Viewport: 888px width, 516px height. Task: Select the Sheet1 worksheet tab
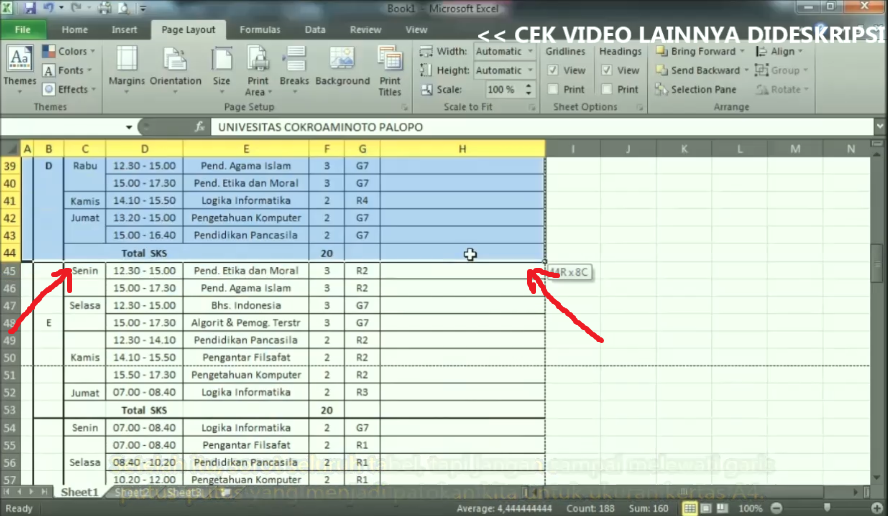pyautogui.click(x=79, y=492)
